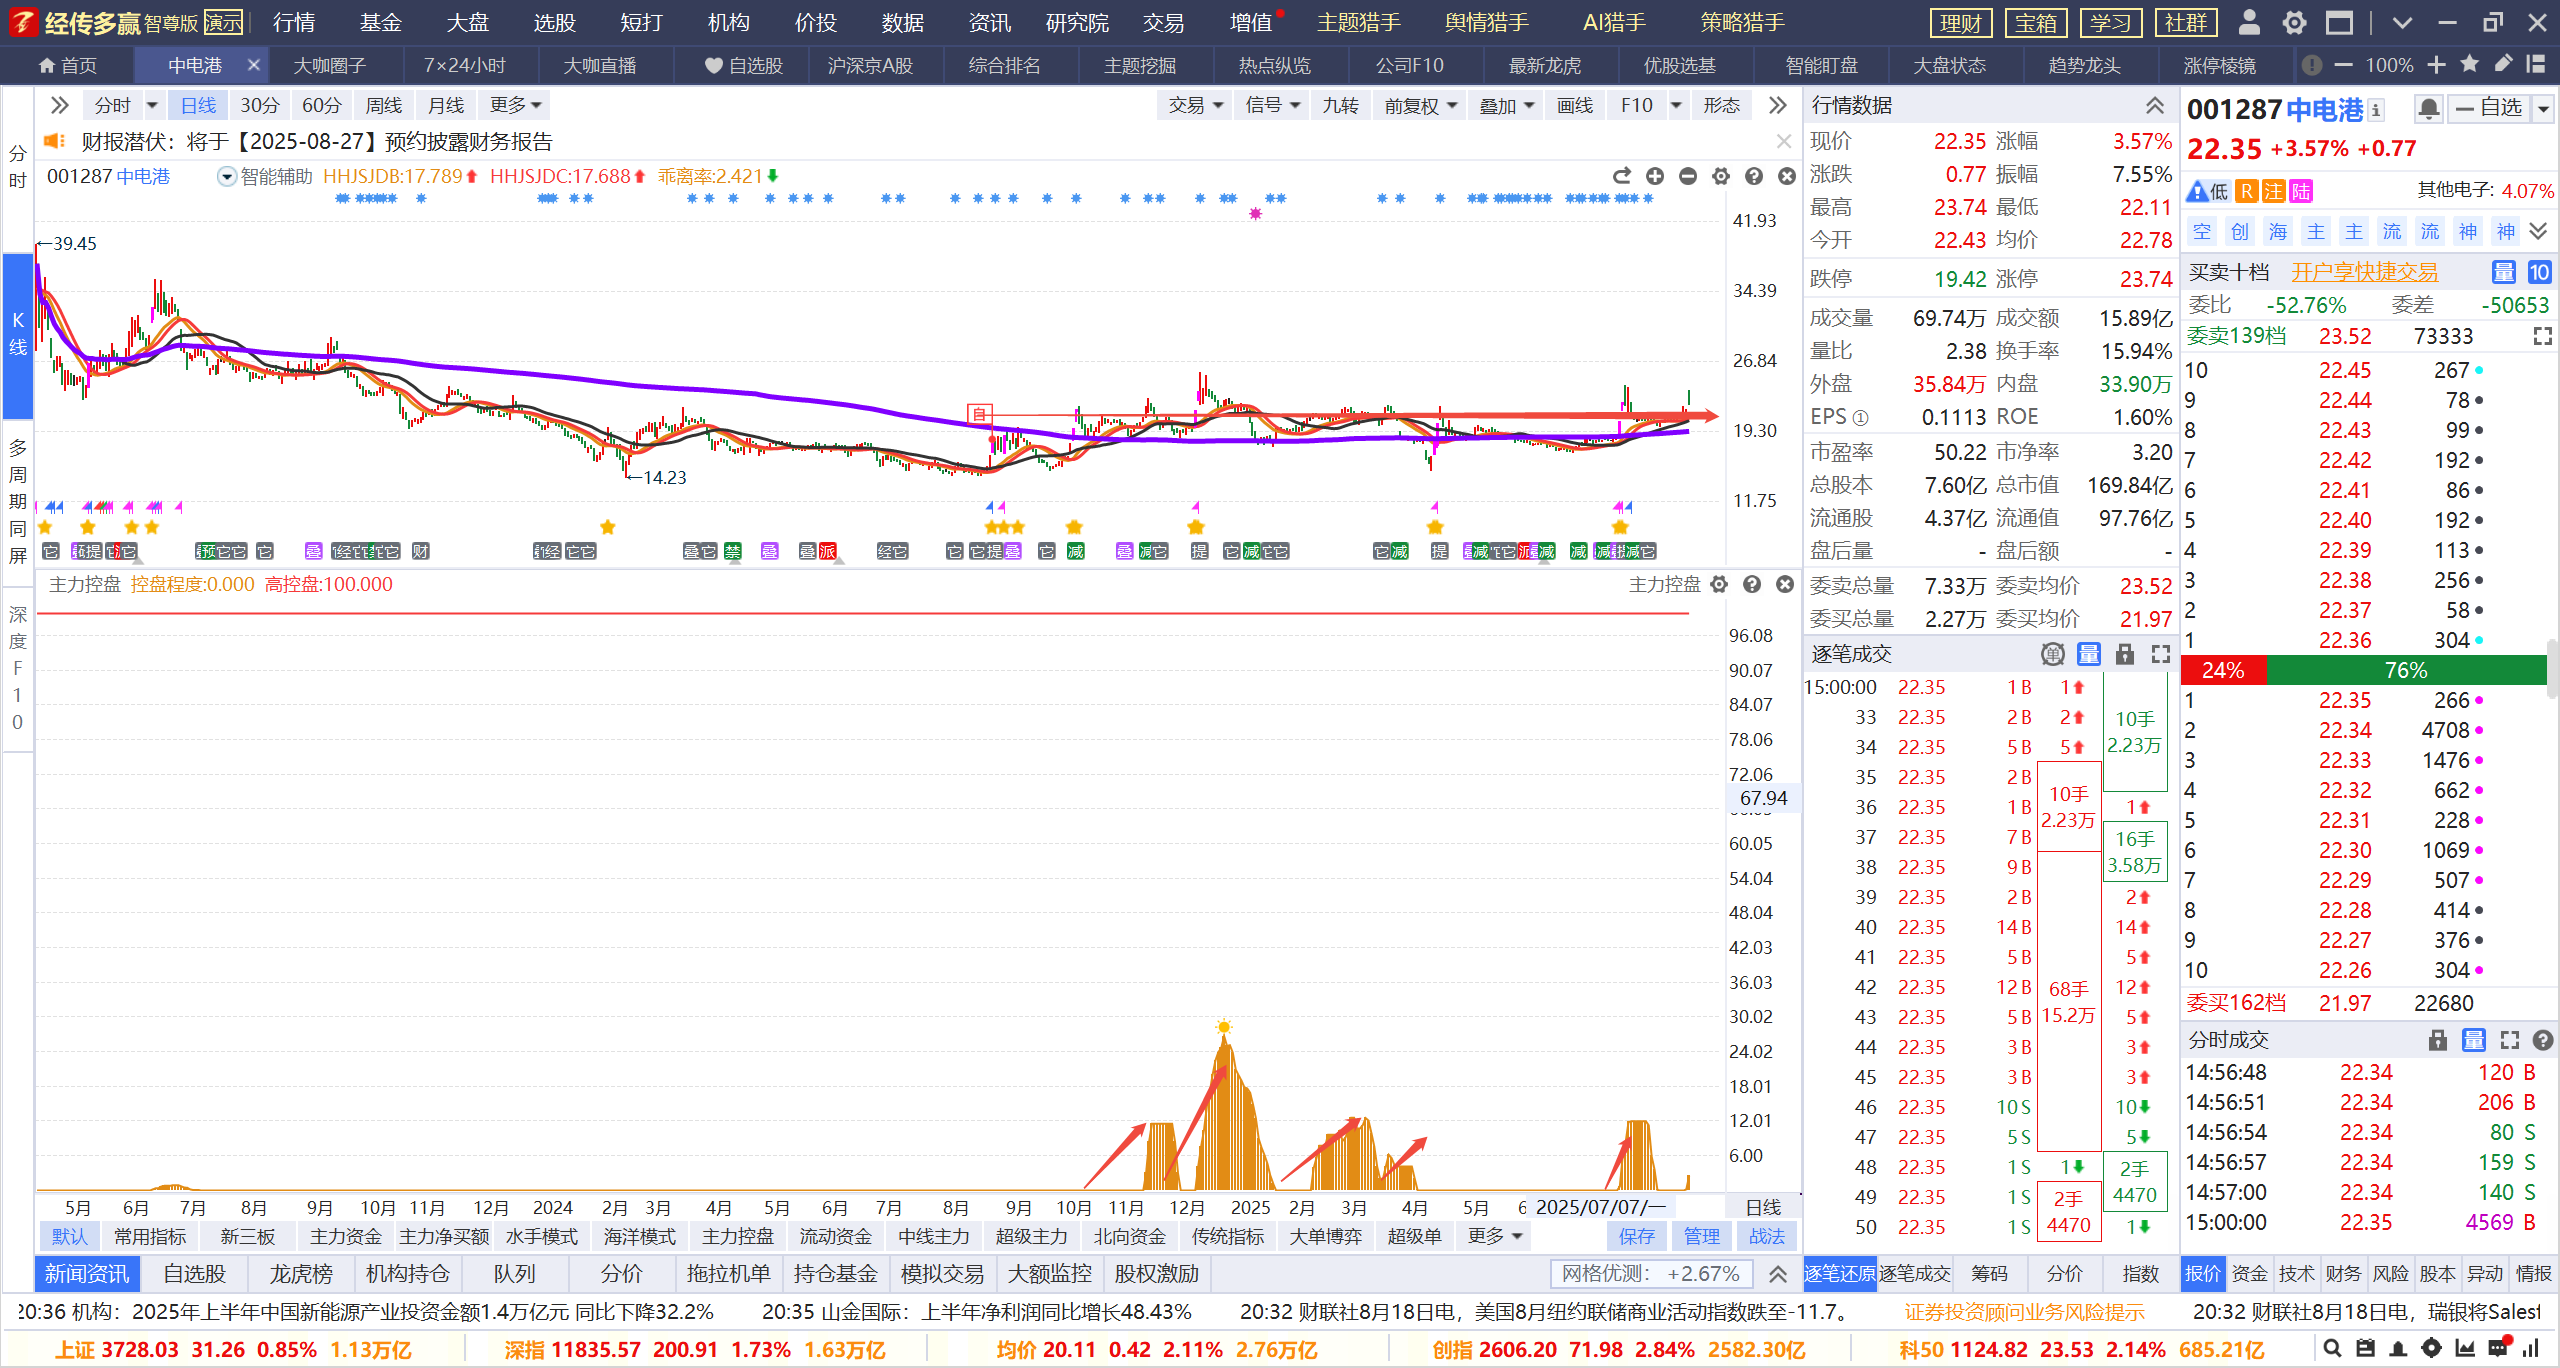This screenshot has height=1368, width=2560.
Task: Click the 保存 button
Action: pos(1637,1237)
